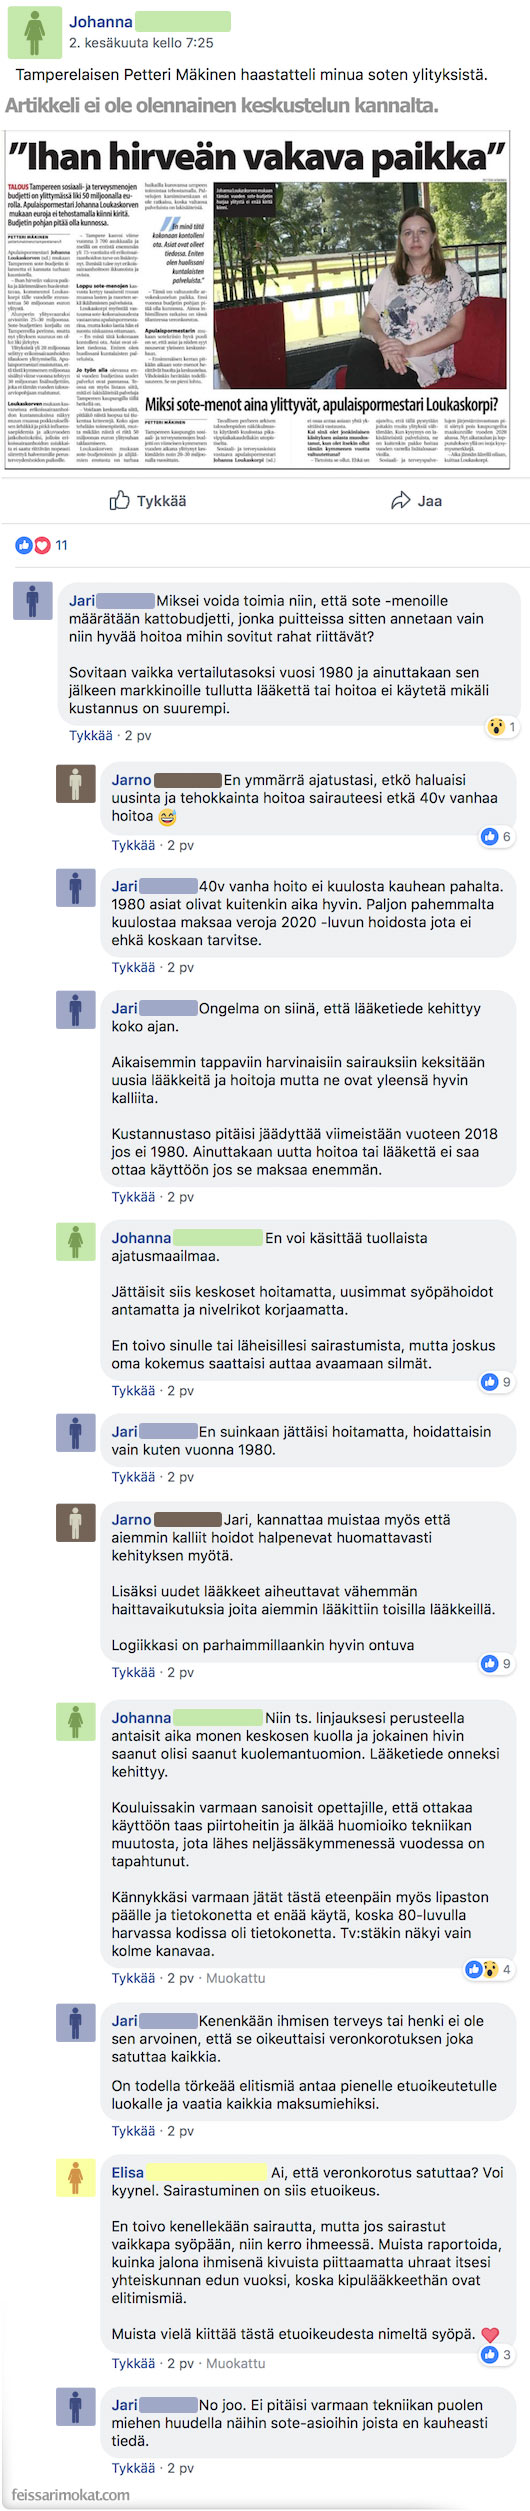Click the heart reaction on Elisa's comment
This screenshot has width=530, height=2511.
pyautogui.click(x=490, y=2334)
